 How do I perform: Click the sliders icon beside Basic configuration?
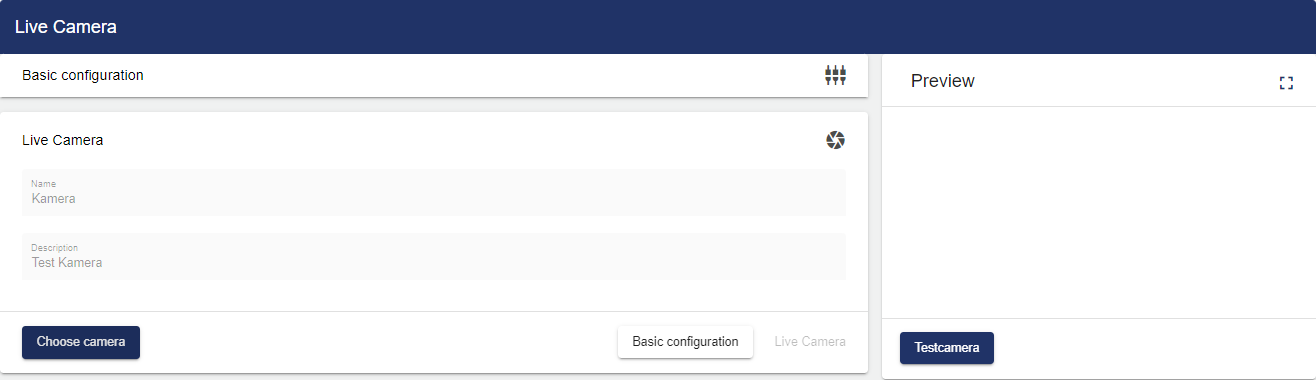coord(835,75)
